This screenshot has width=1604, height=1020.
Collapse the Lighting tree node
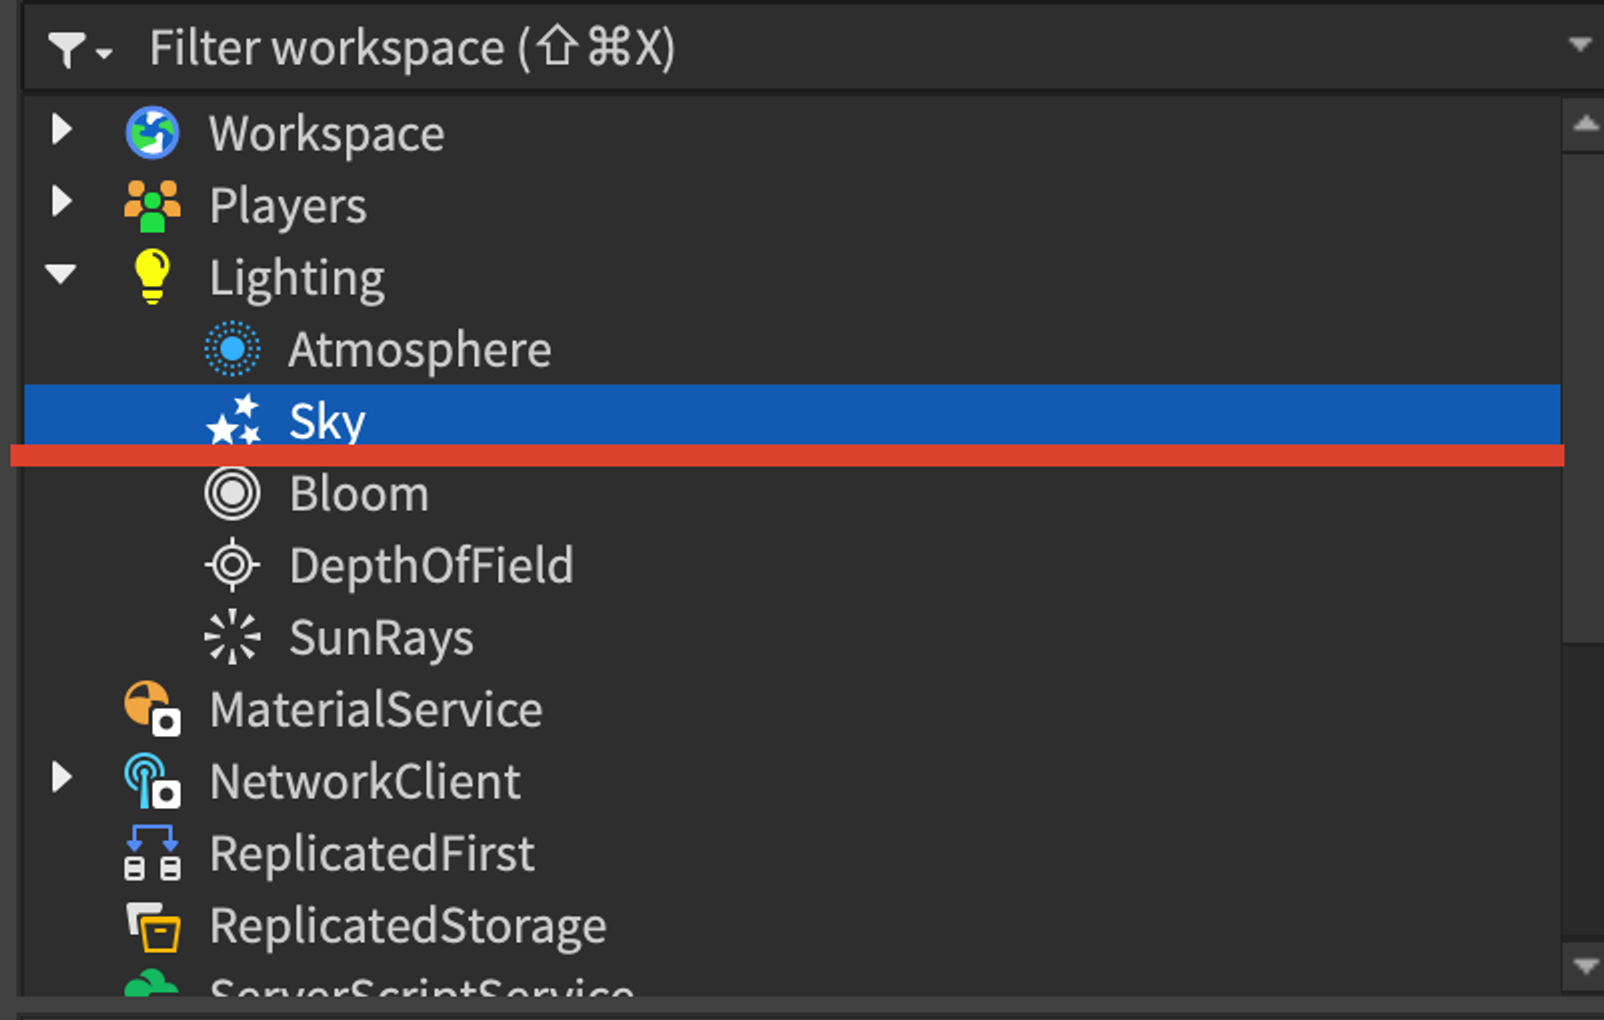pos(61,274)
